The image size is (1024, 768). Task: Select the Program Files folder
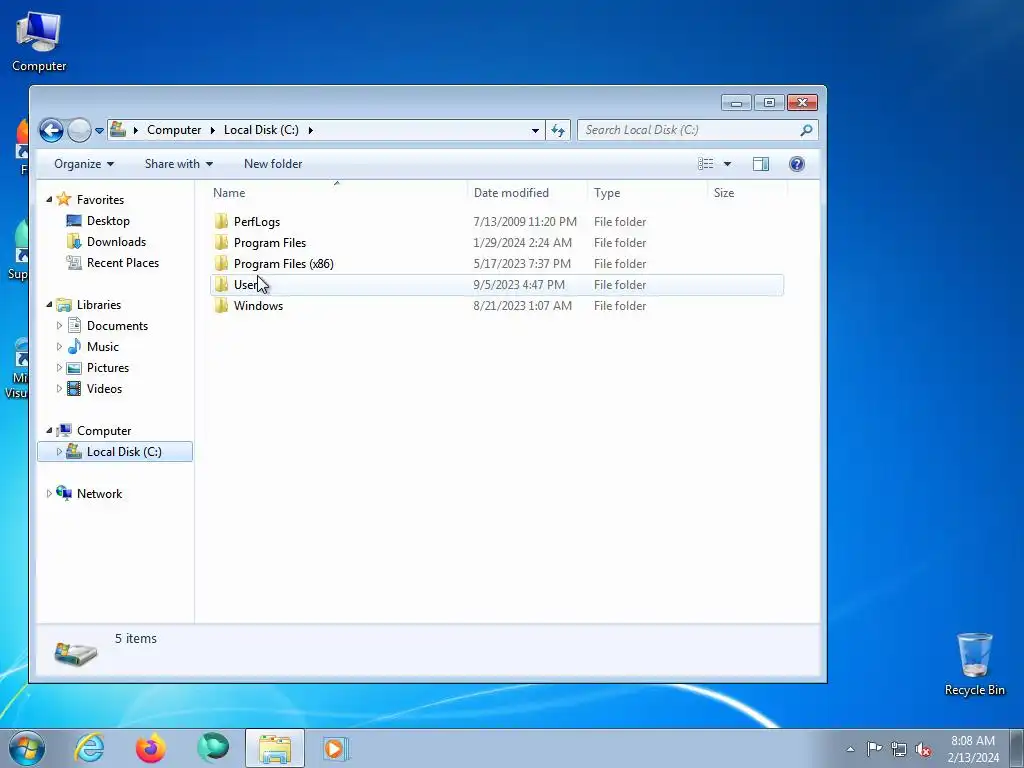click(x=270, y=243)
